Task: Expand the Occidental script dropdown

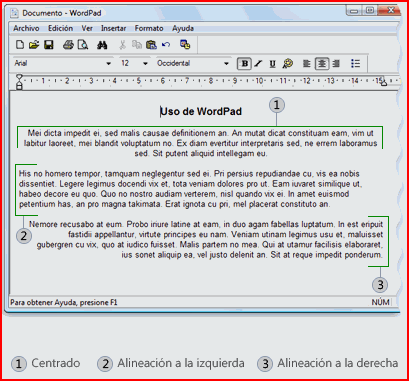Action: [x=227, y=64]
